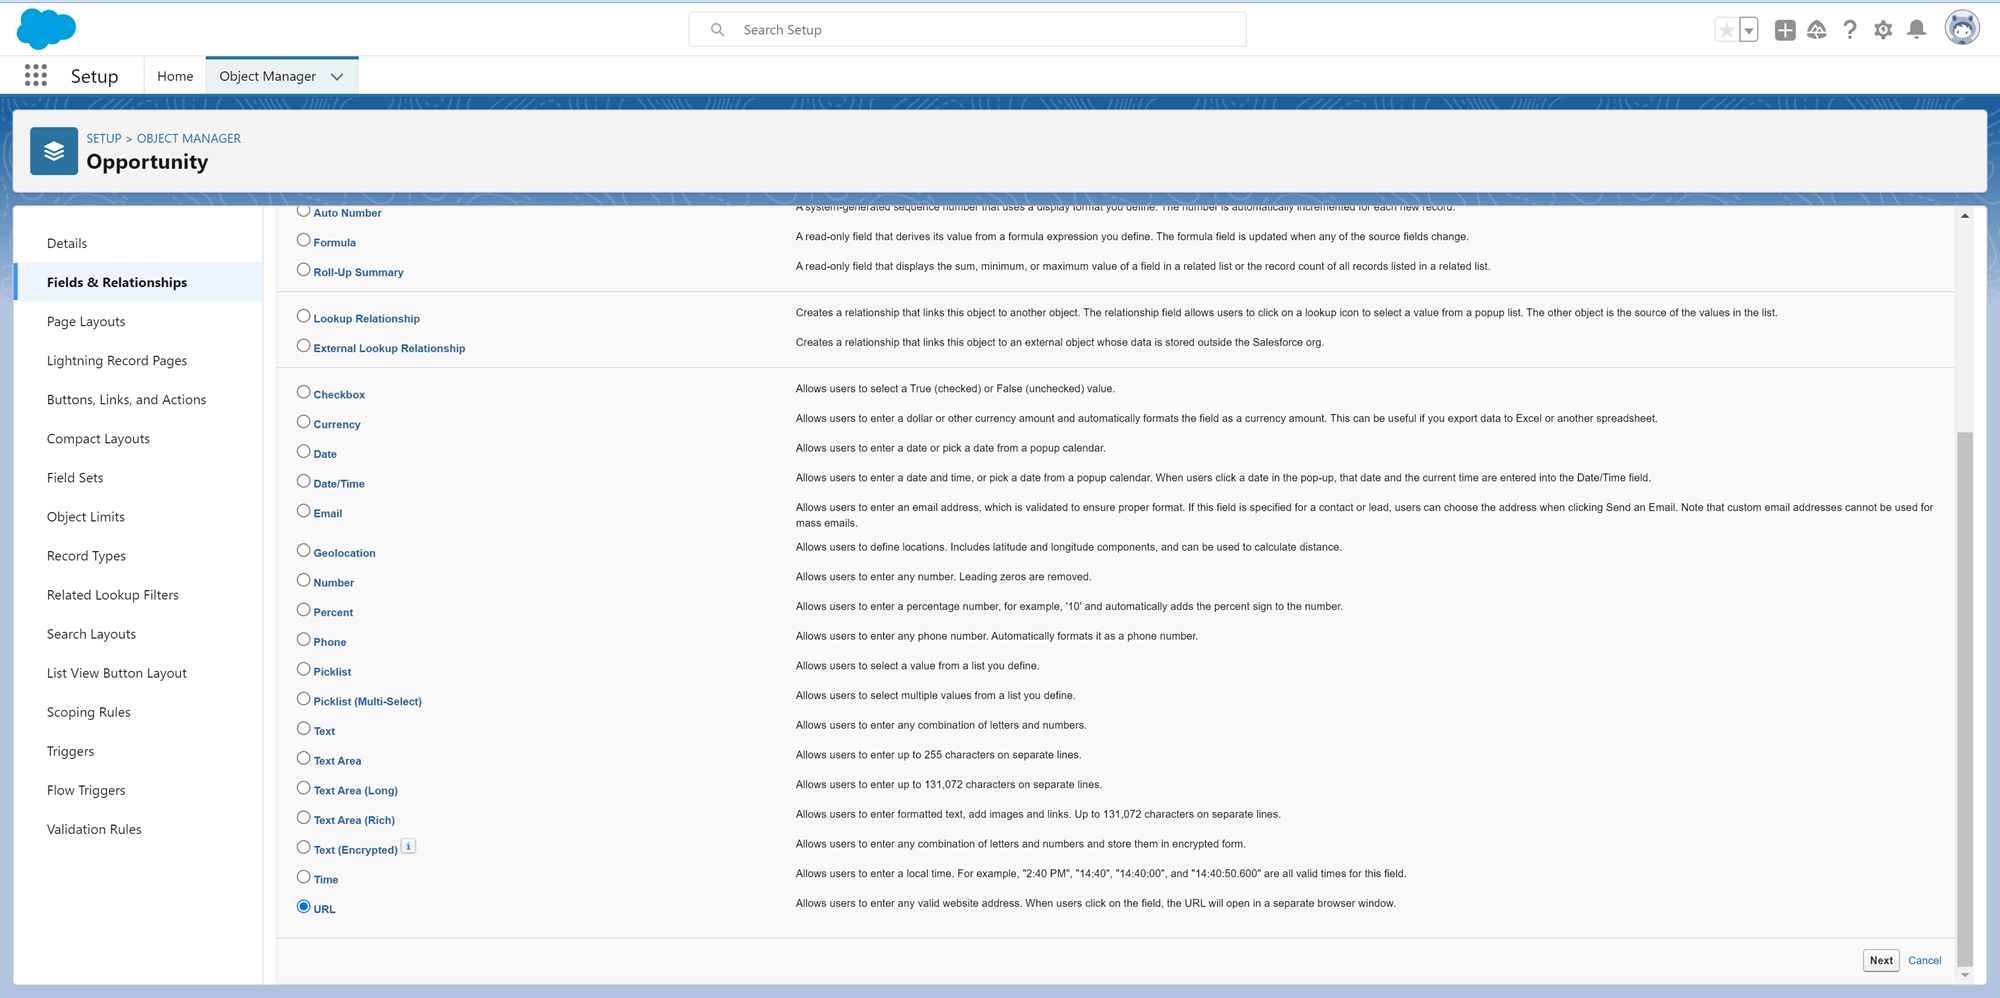Select the Checkbox field type radio button
This screenshot has width=2000, height=998.
303,393
